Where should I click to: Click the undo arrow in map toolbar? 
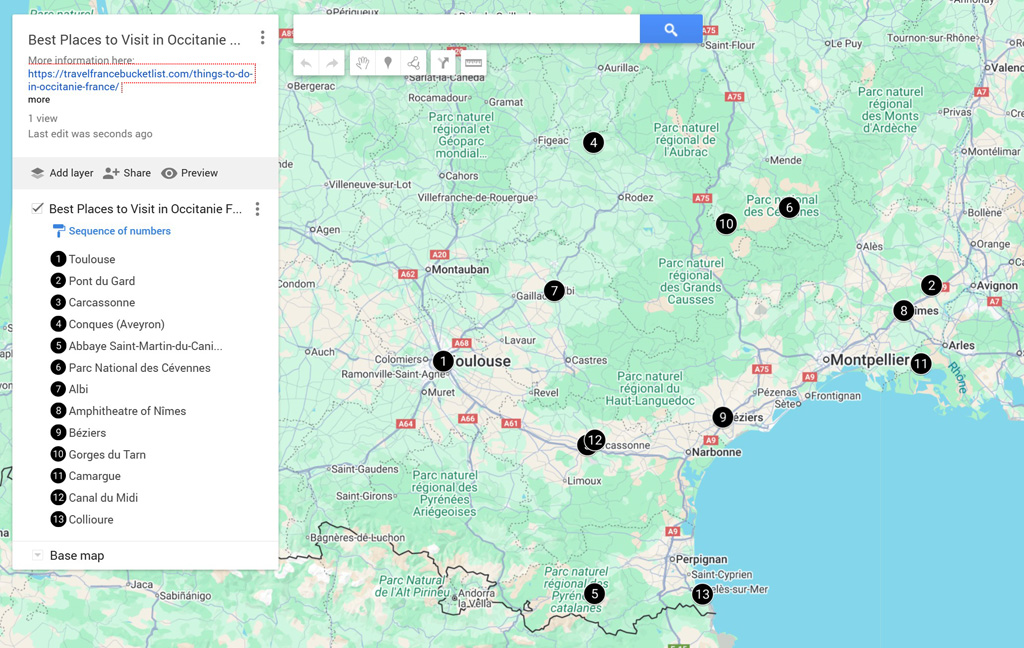pos(306,63)
